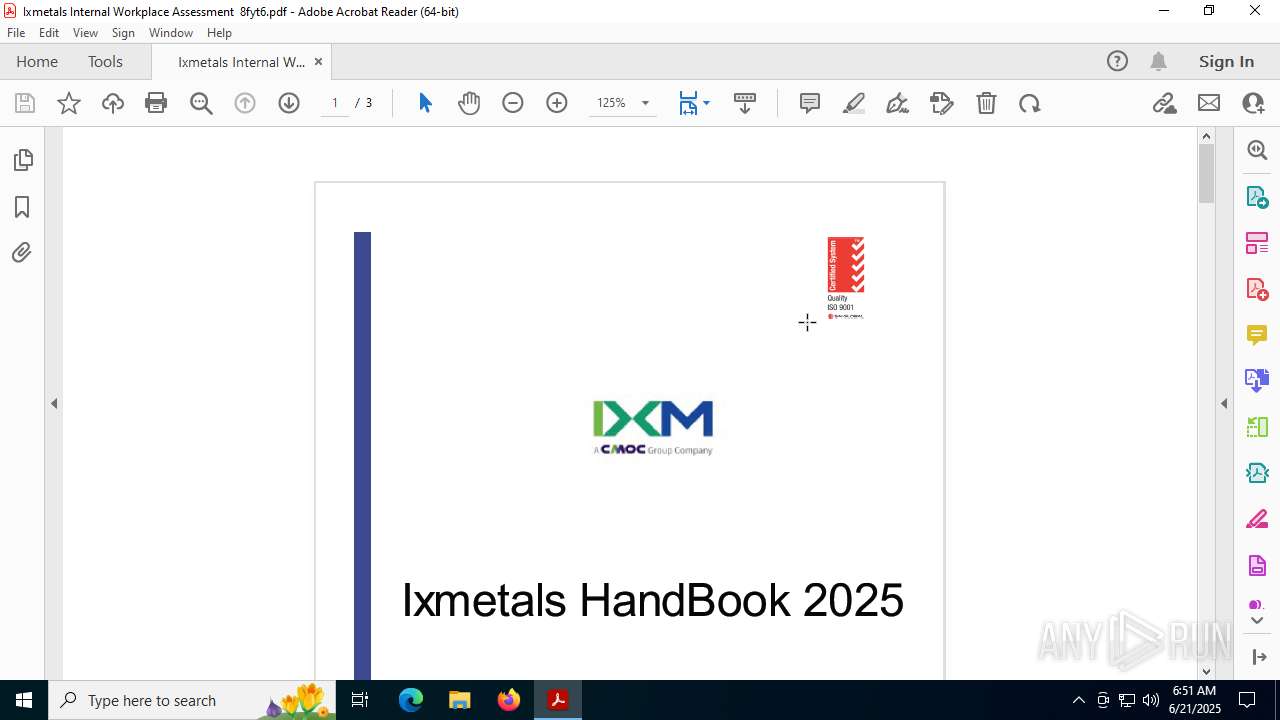
Task: Select the arrow Selection tool
Action: click(425, 103)
